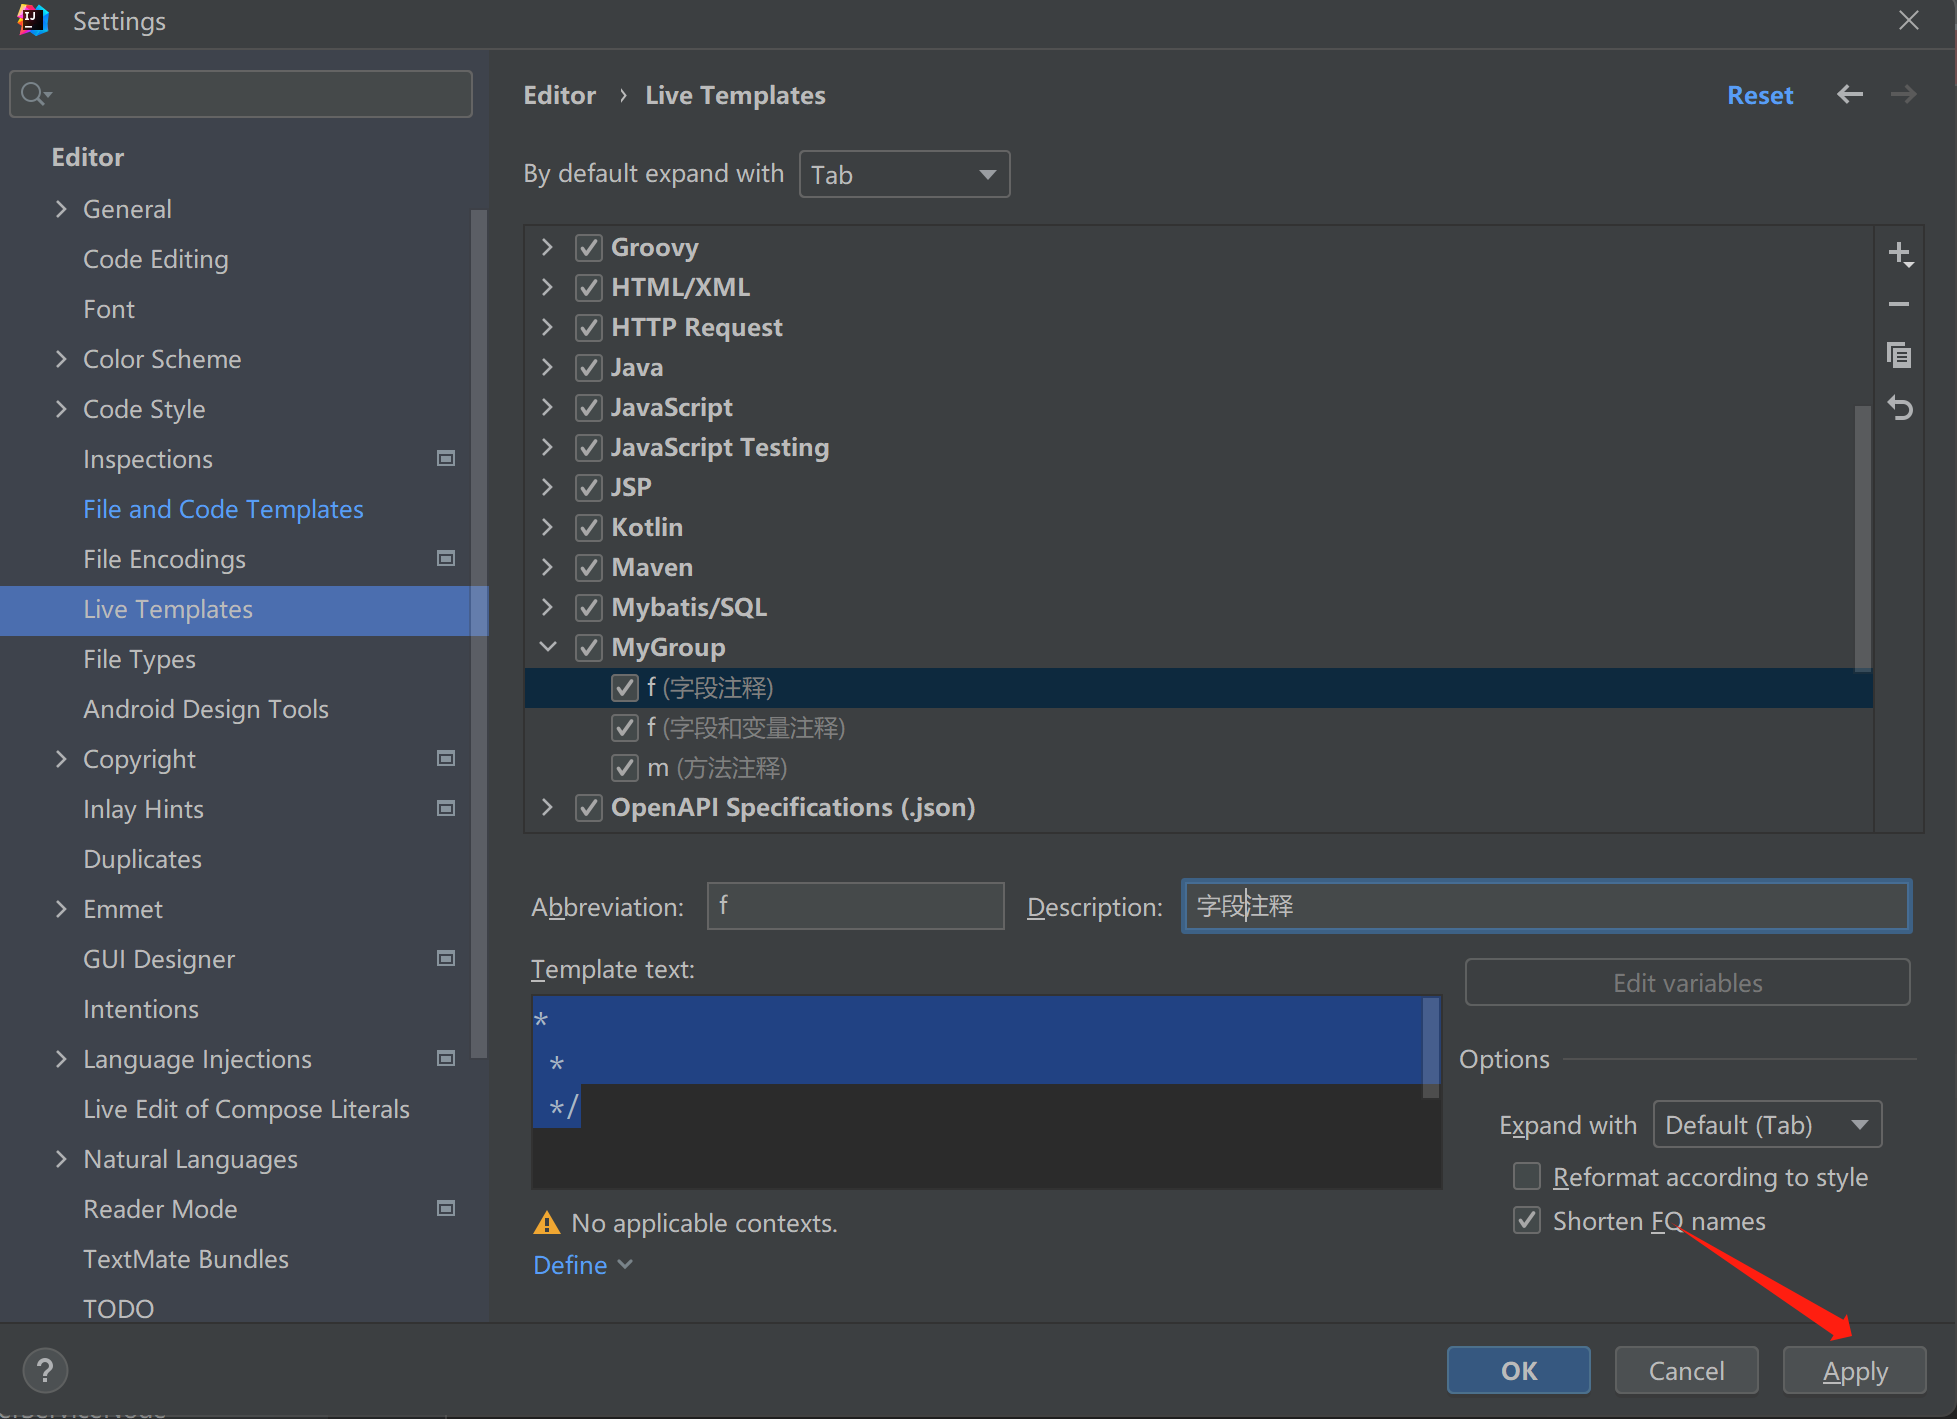This screenshot has width=1957, height=1419.
Task: Click the template text area scrollbar
Action: coord(1431,1047)
